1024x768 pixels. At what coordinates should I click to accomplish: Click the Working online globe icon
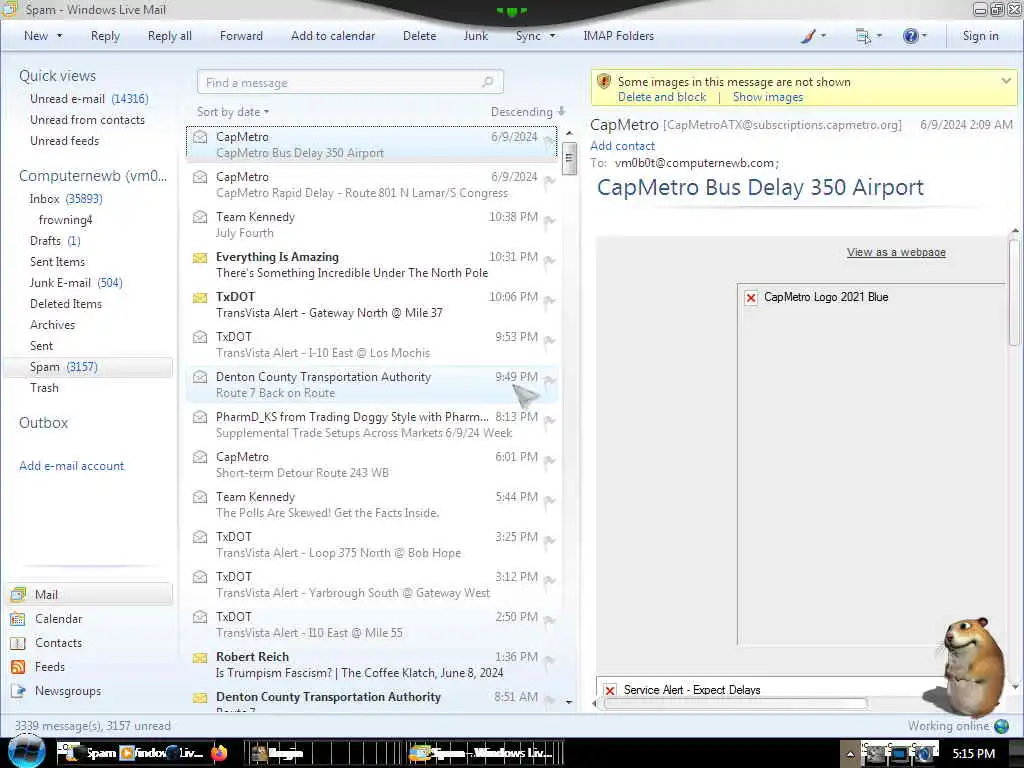click(1001, 726)
